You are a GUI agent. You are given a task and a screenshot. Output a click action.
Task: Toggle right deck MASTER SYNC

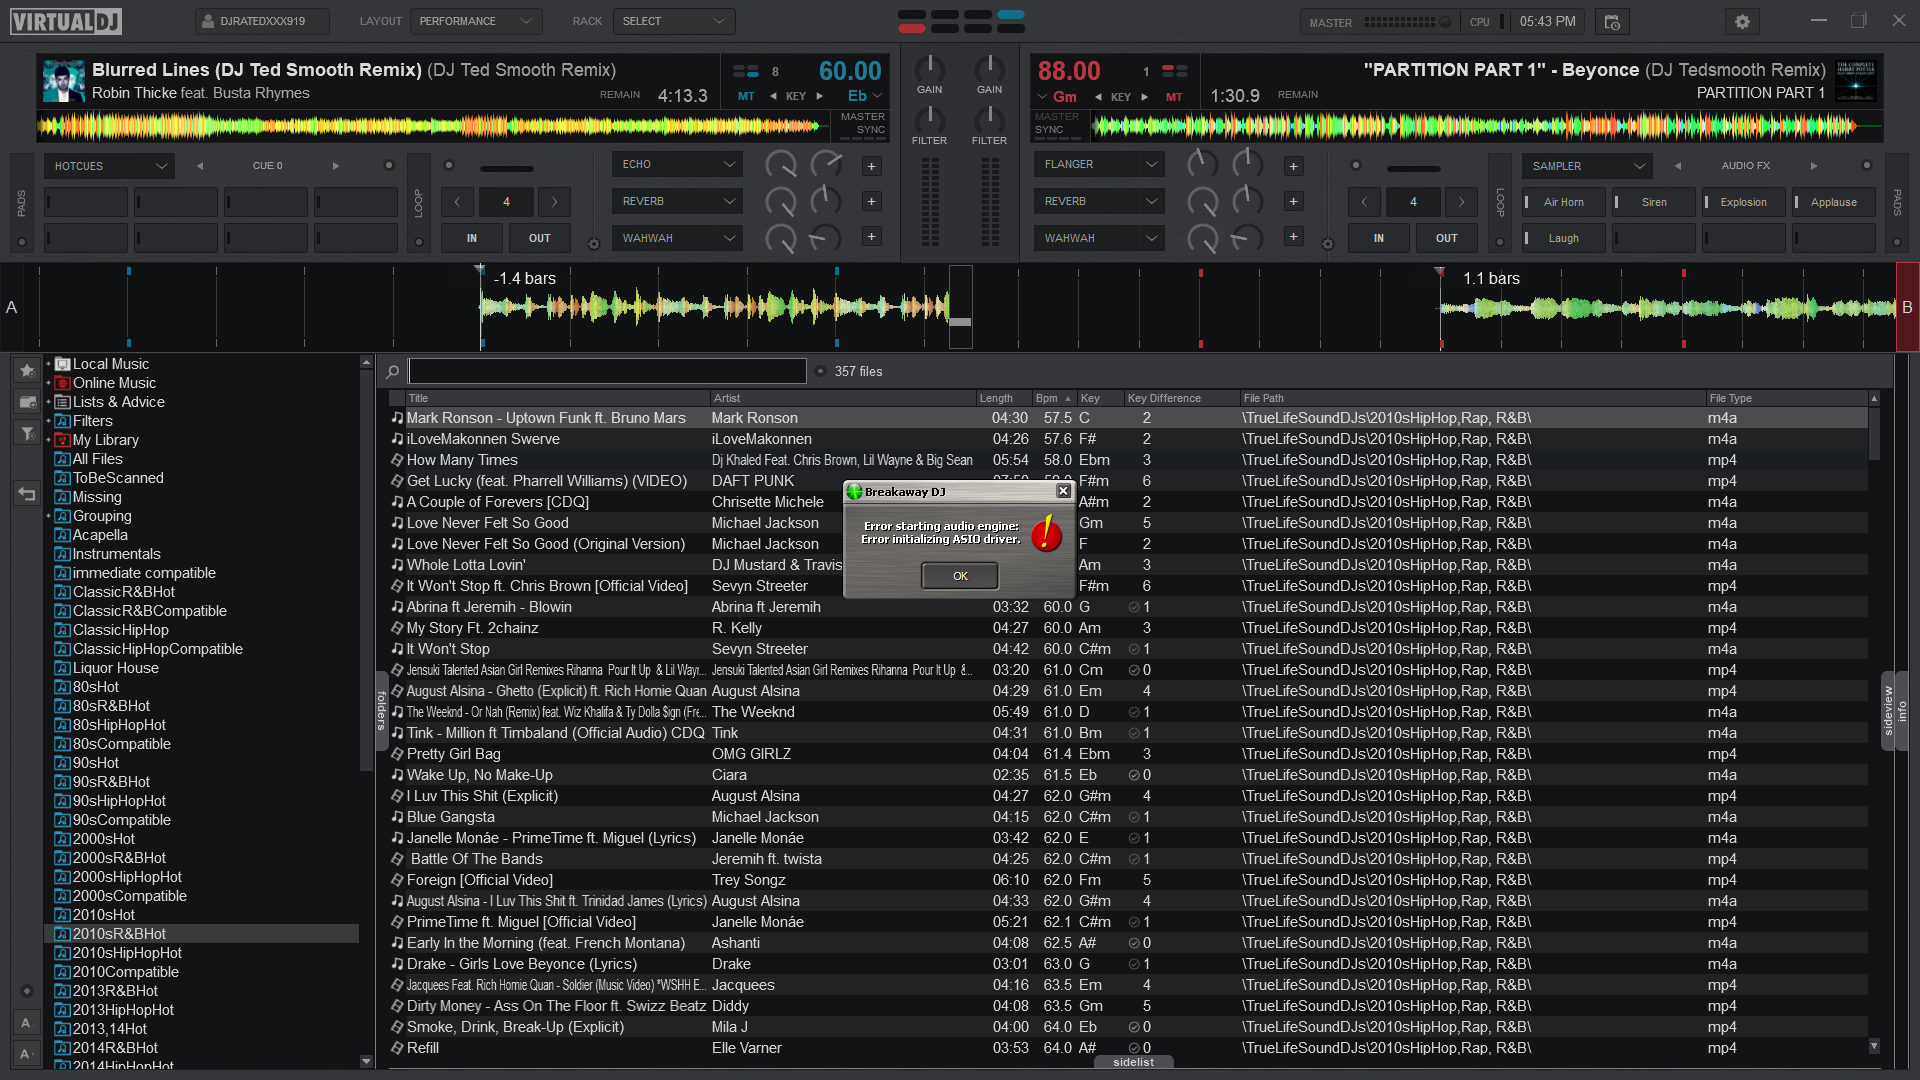(1057, 123)
